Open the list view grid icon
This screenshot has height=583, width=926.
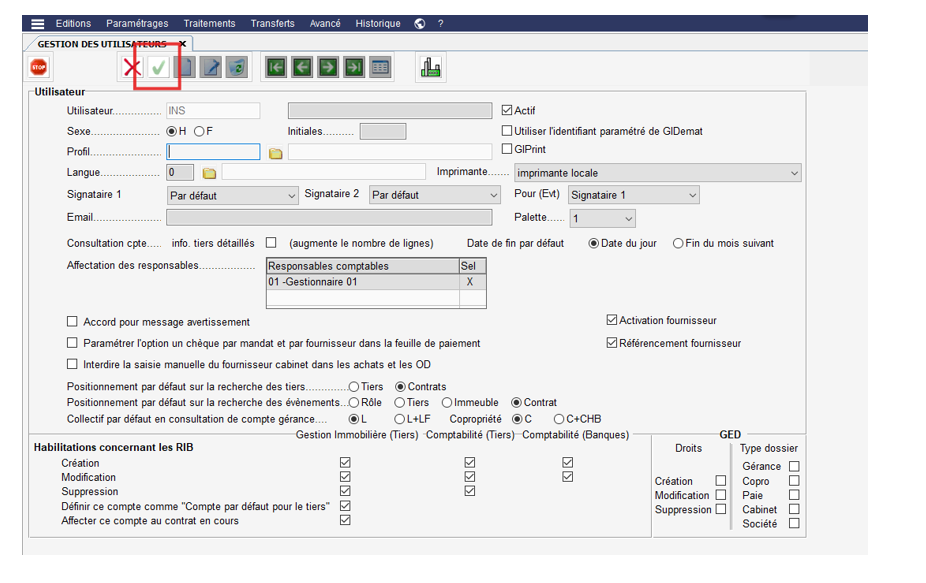tap(380, 67)
